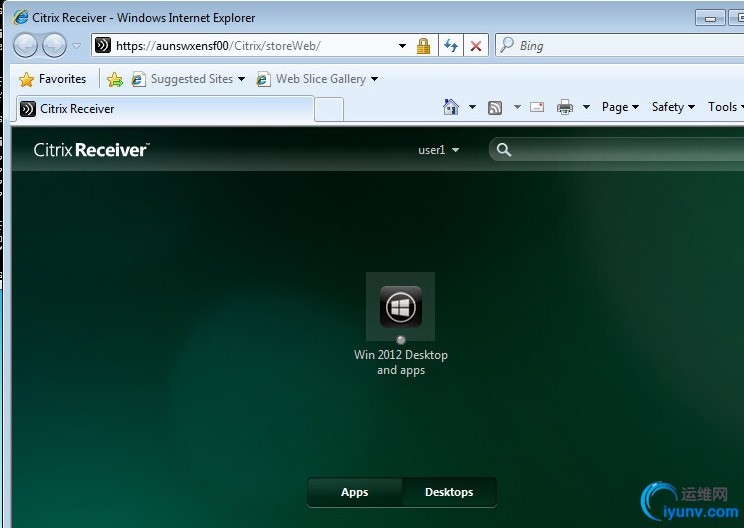Click the Print icon
The image size is (744, 528).
tap(565, 107)
